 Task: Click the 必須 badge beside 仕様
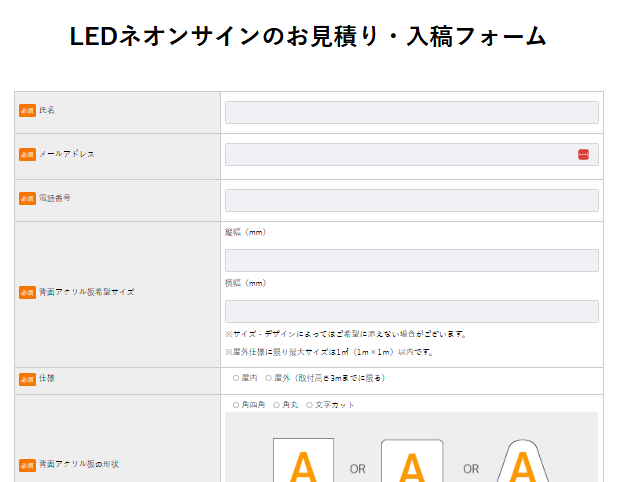tap(27, 380)
